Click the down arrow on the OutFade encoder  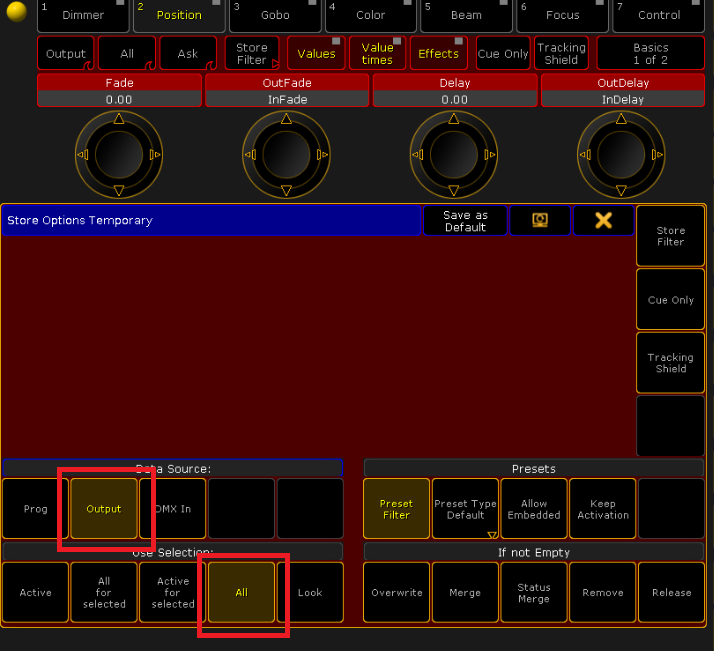pos(287,190)
